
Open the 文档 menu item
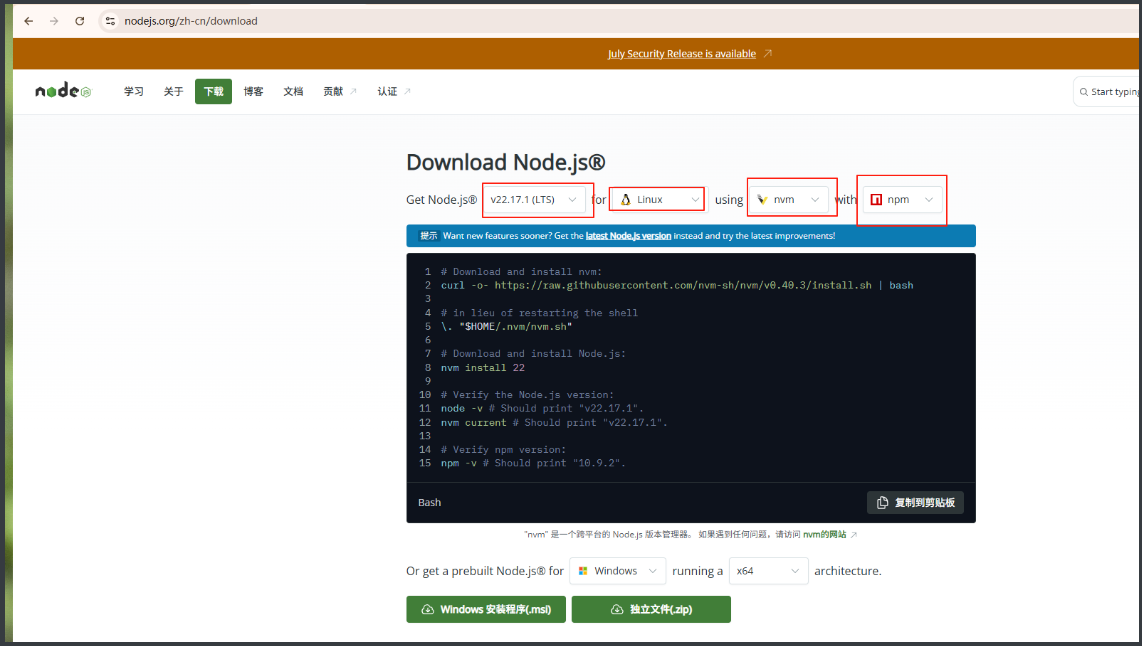pyautogui.click(x=294, y=91)
